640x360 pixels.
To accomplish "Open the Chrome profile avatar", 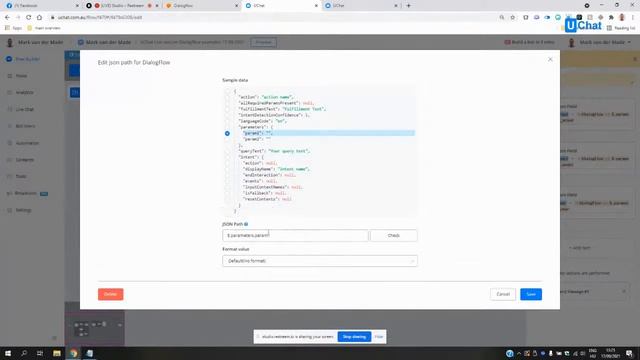I will pos(622,18).
